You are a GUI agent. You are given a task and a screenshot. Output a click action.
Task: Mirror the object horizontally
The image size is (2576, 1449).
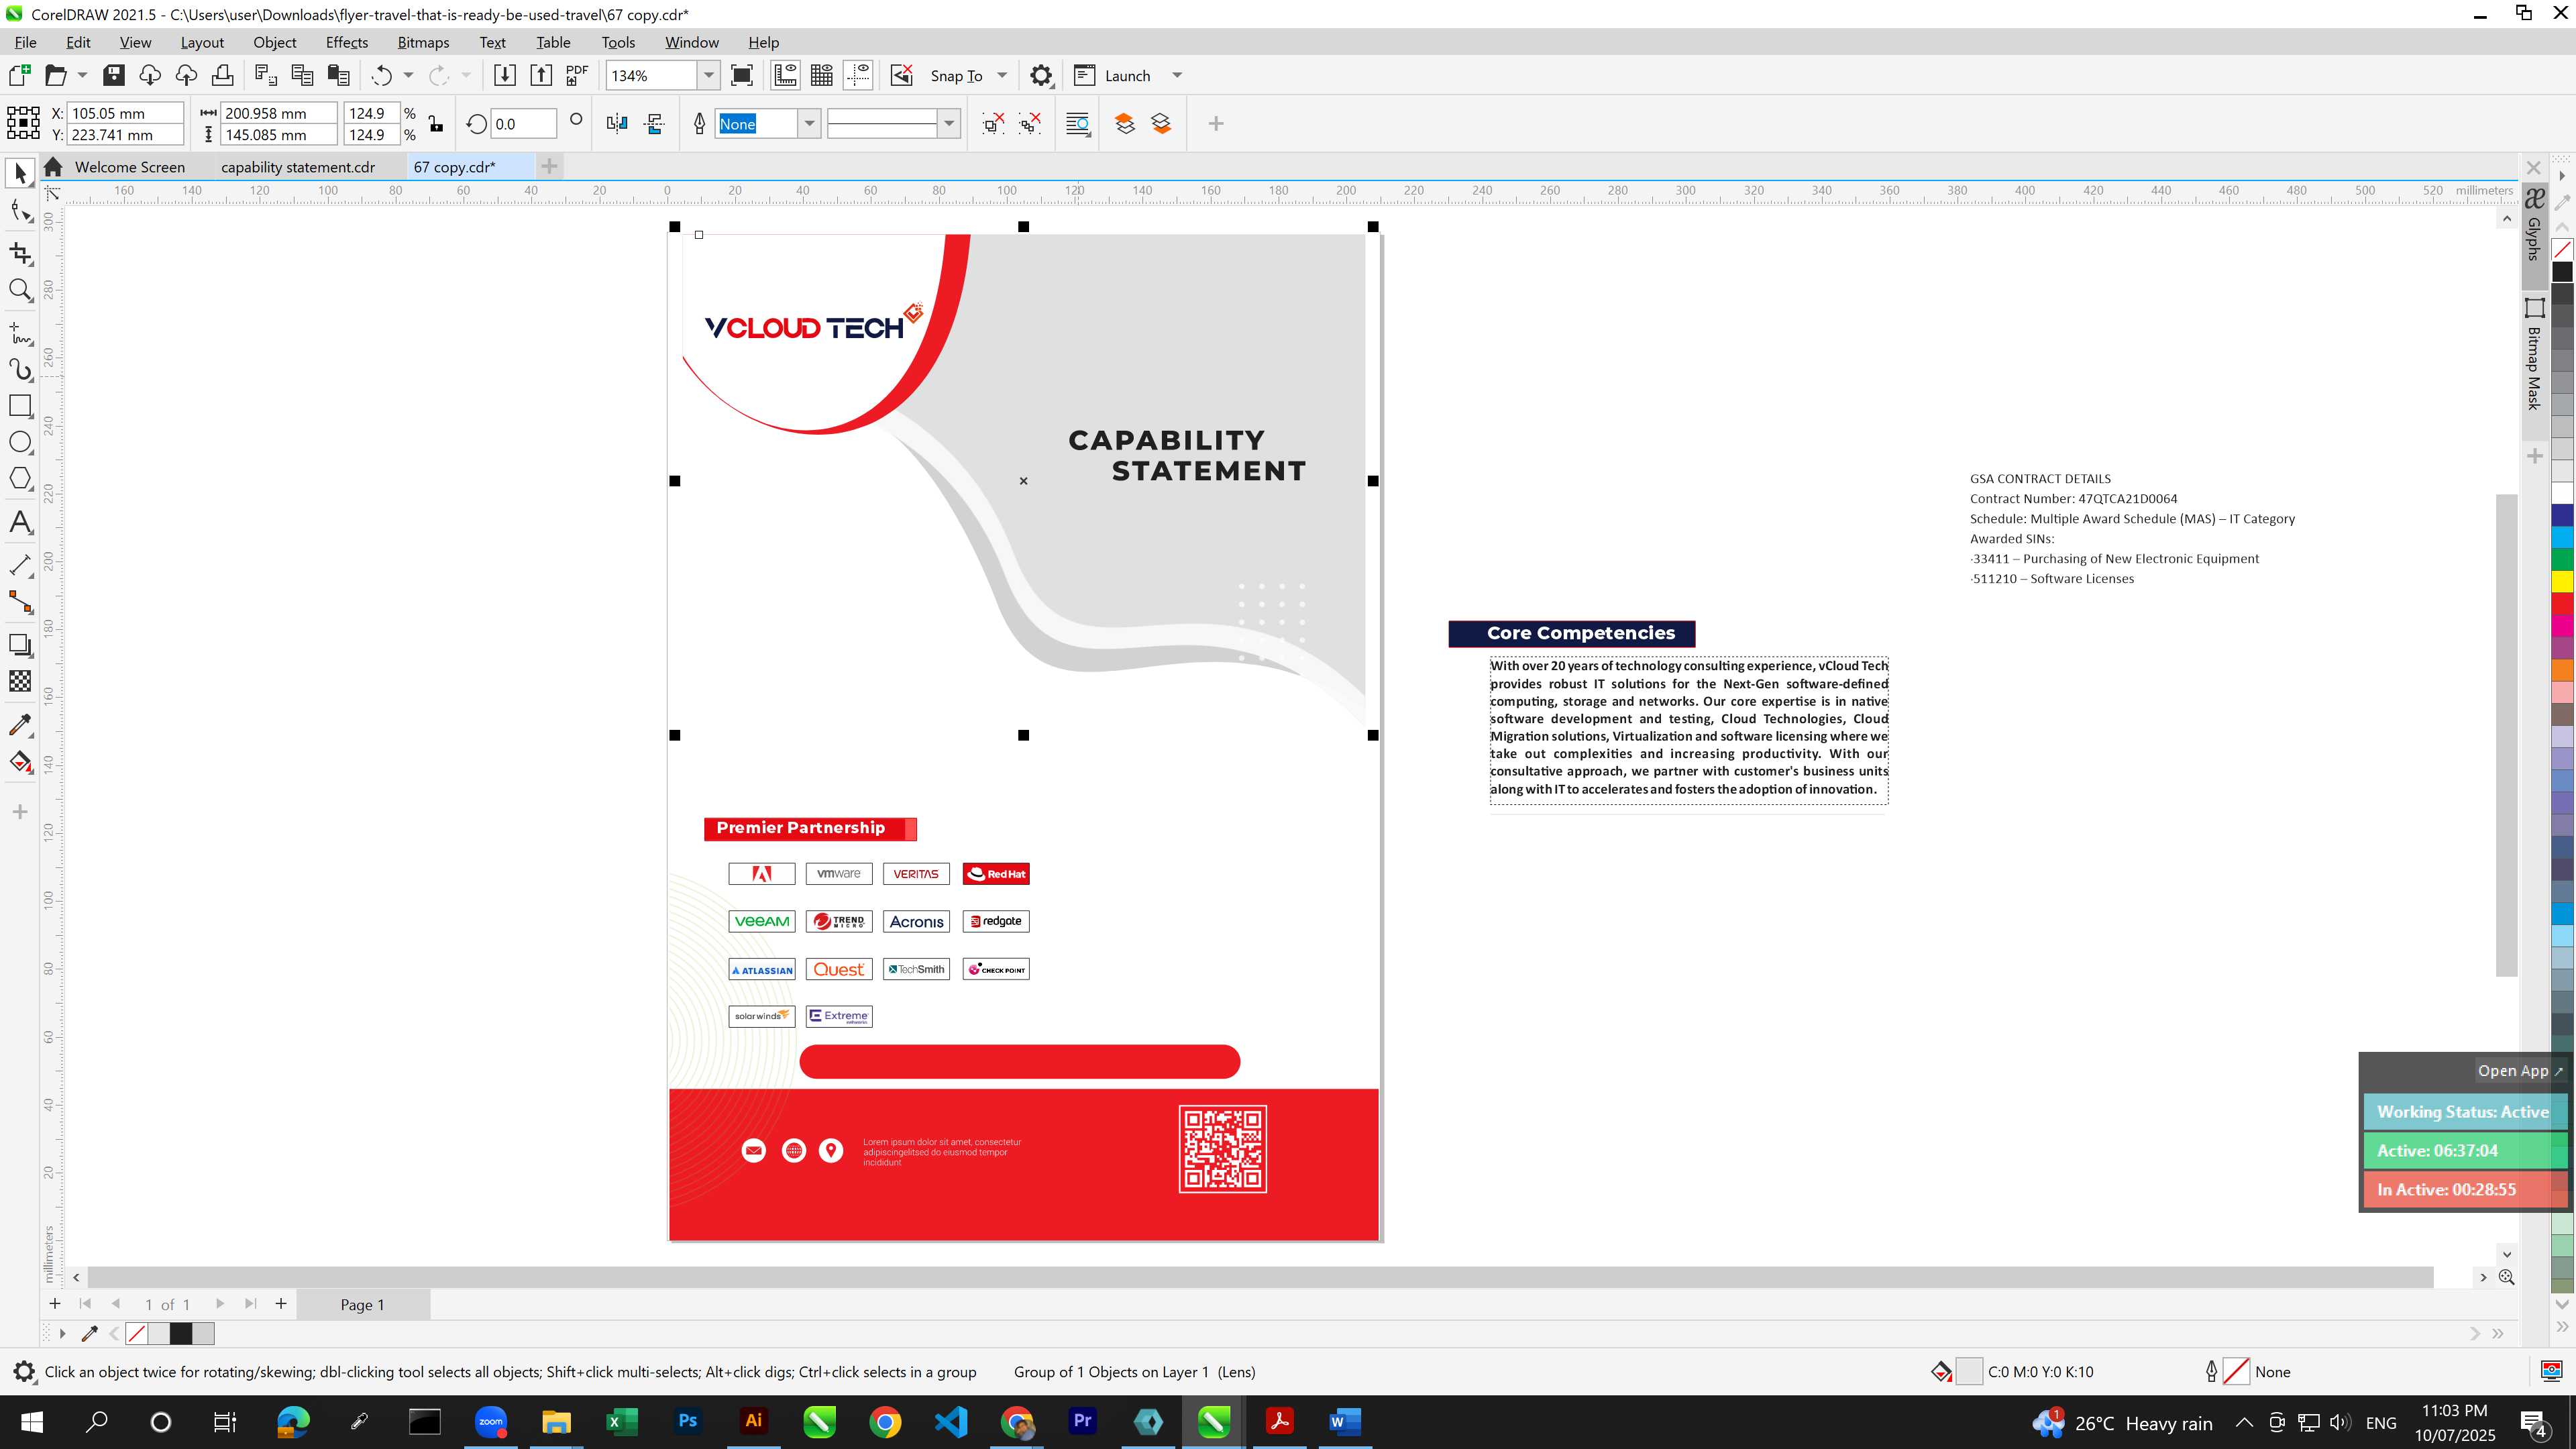tap(617, 123)
